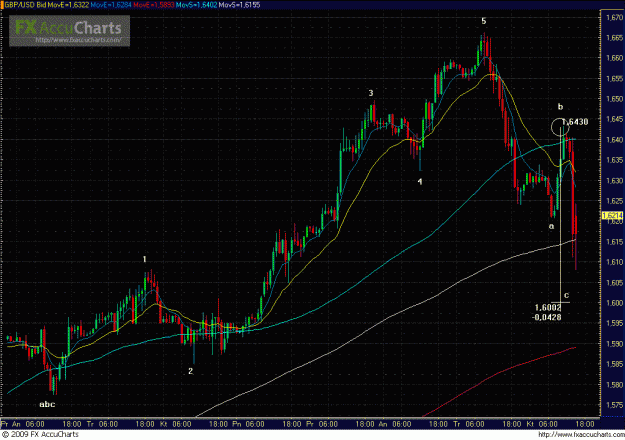The height and width of the screenshot is (440, 625).
Task: Click the 1.610 price axis label
Action: [614, 262]
